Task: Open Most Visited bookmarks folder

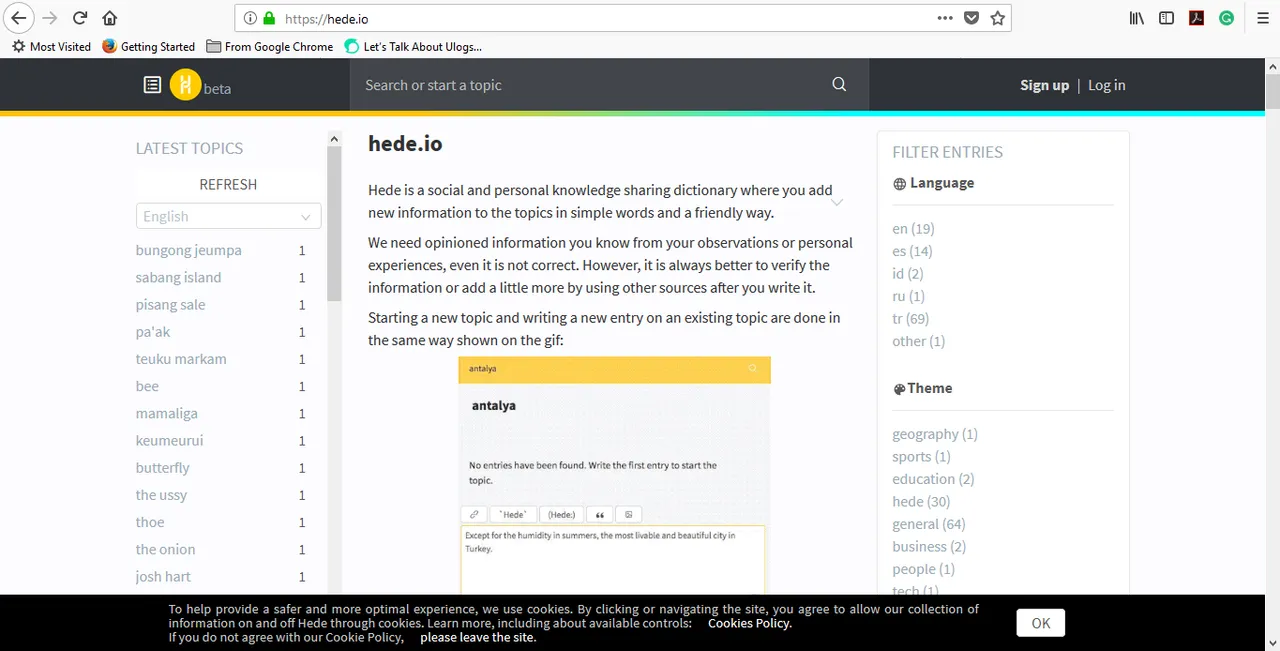Action: pyautogui.click(x=51, y=46)
